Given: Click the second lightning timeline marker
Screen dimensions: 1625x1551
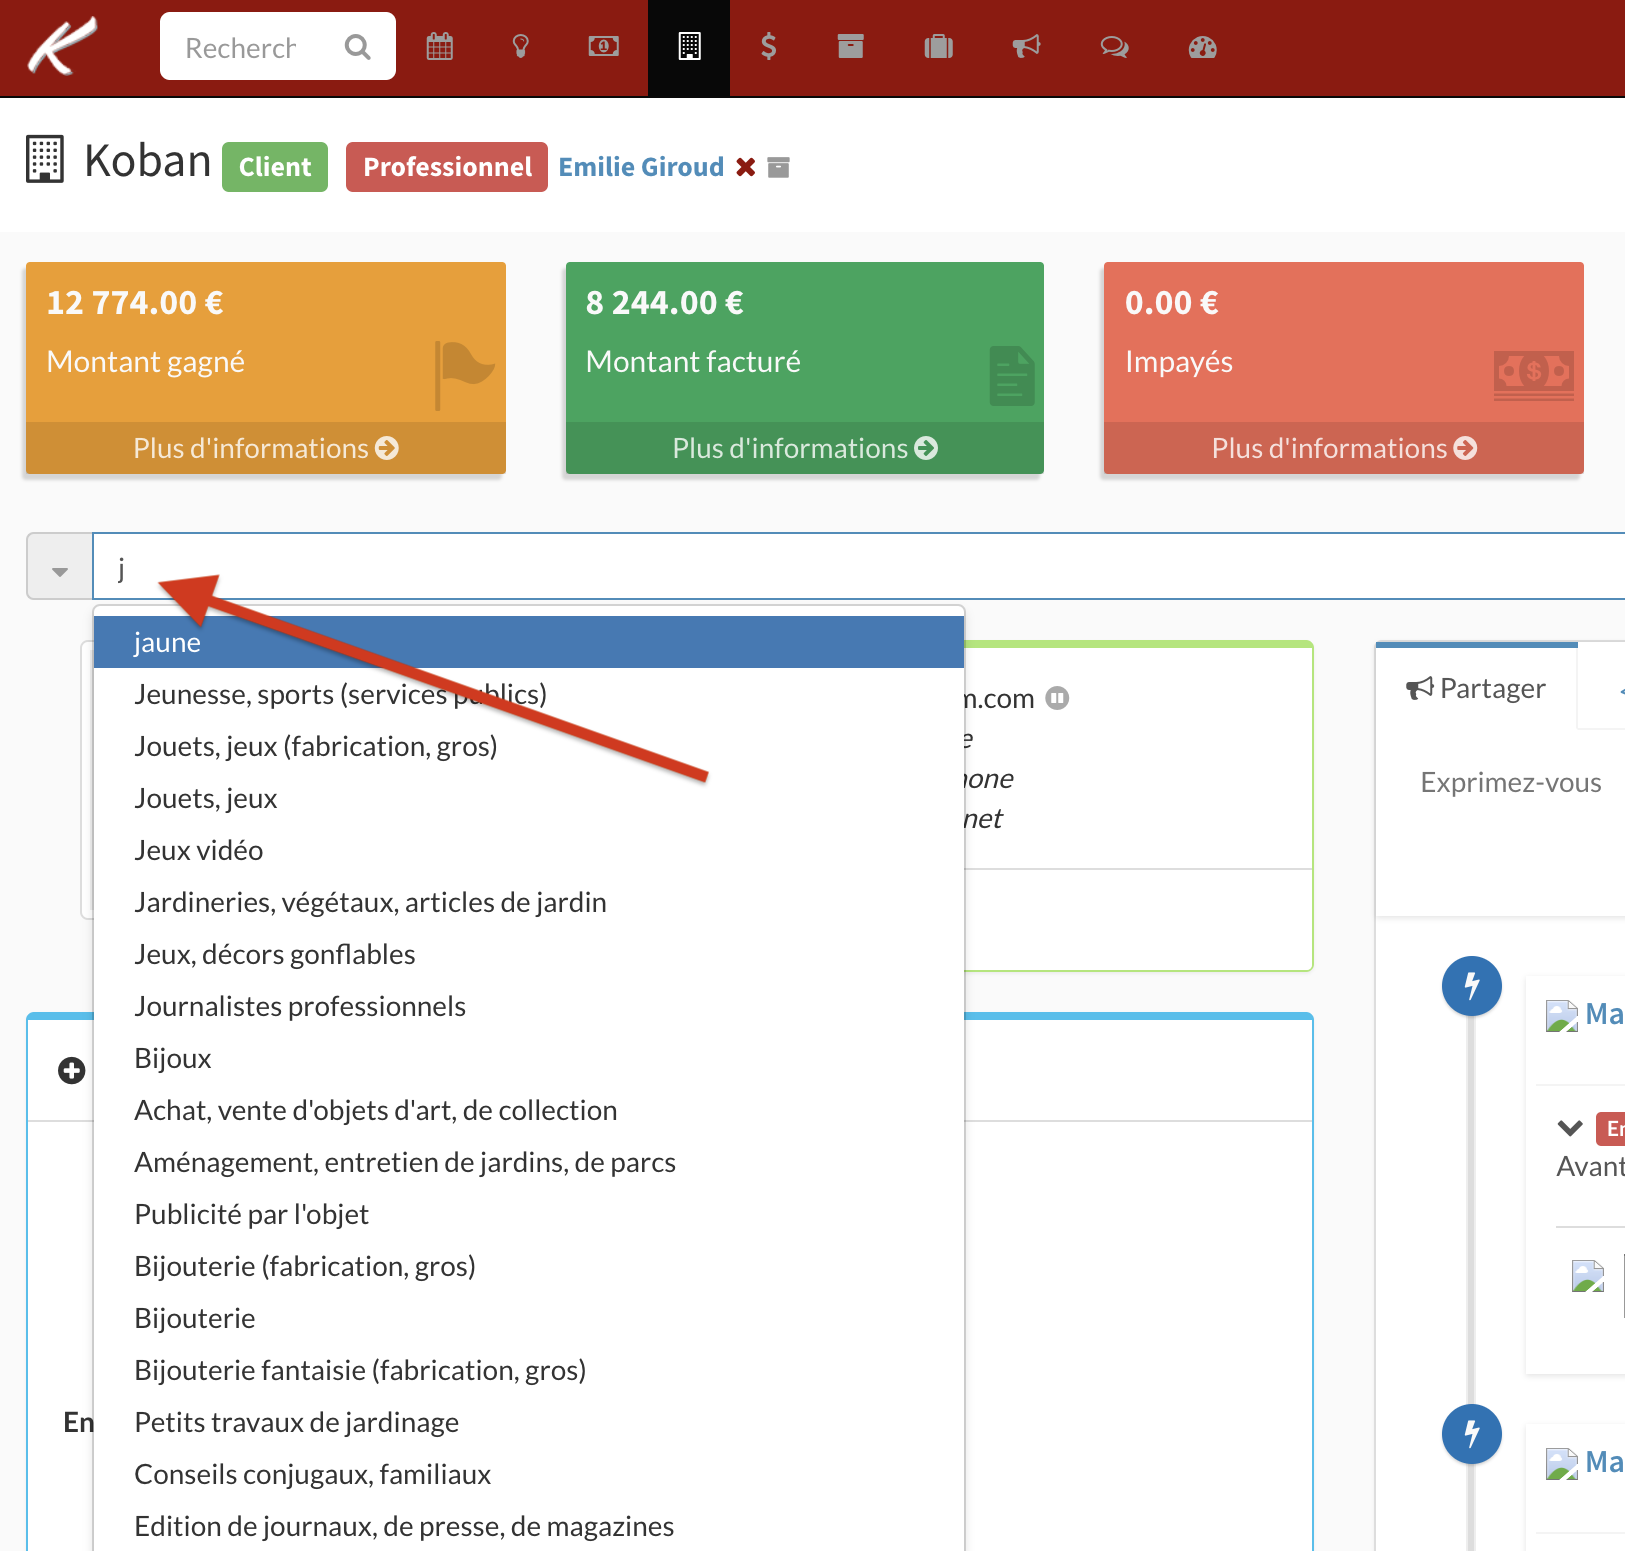Looking at the screenshot, I should [1472, 1434].
